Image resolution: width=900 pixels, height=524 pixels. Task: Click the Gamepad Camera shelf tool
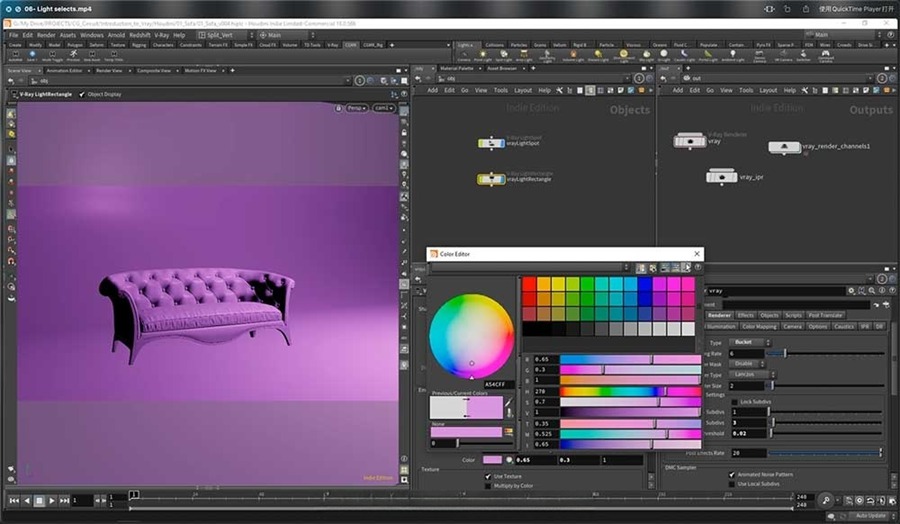[825, 56]
